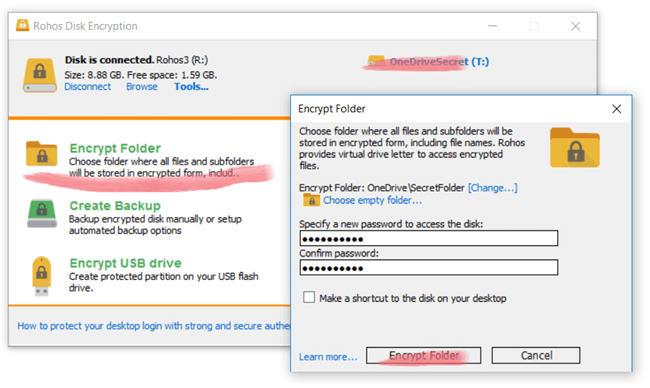The image size is (650, 388).
Task: Click the [Change...] folder link
Action: [x=492, y=188]
